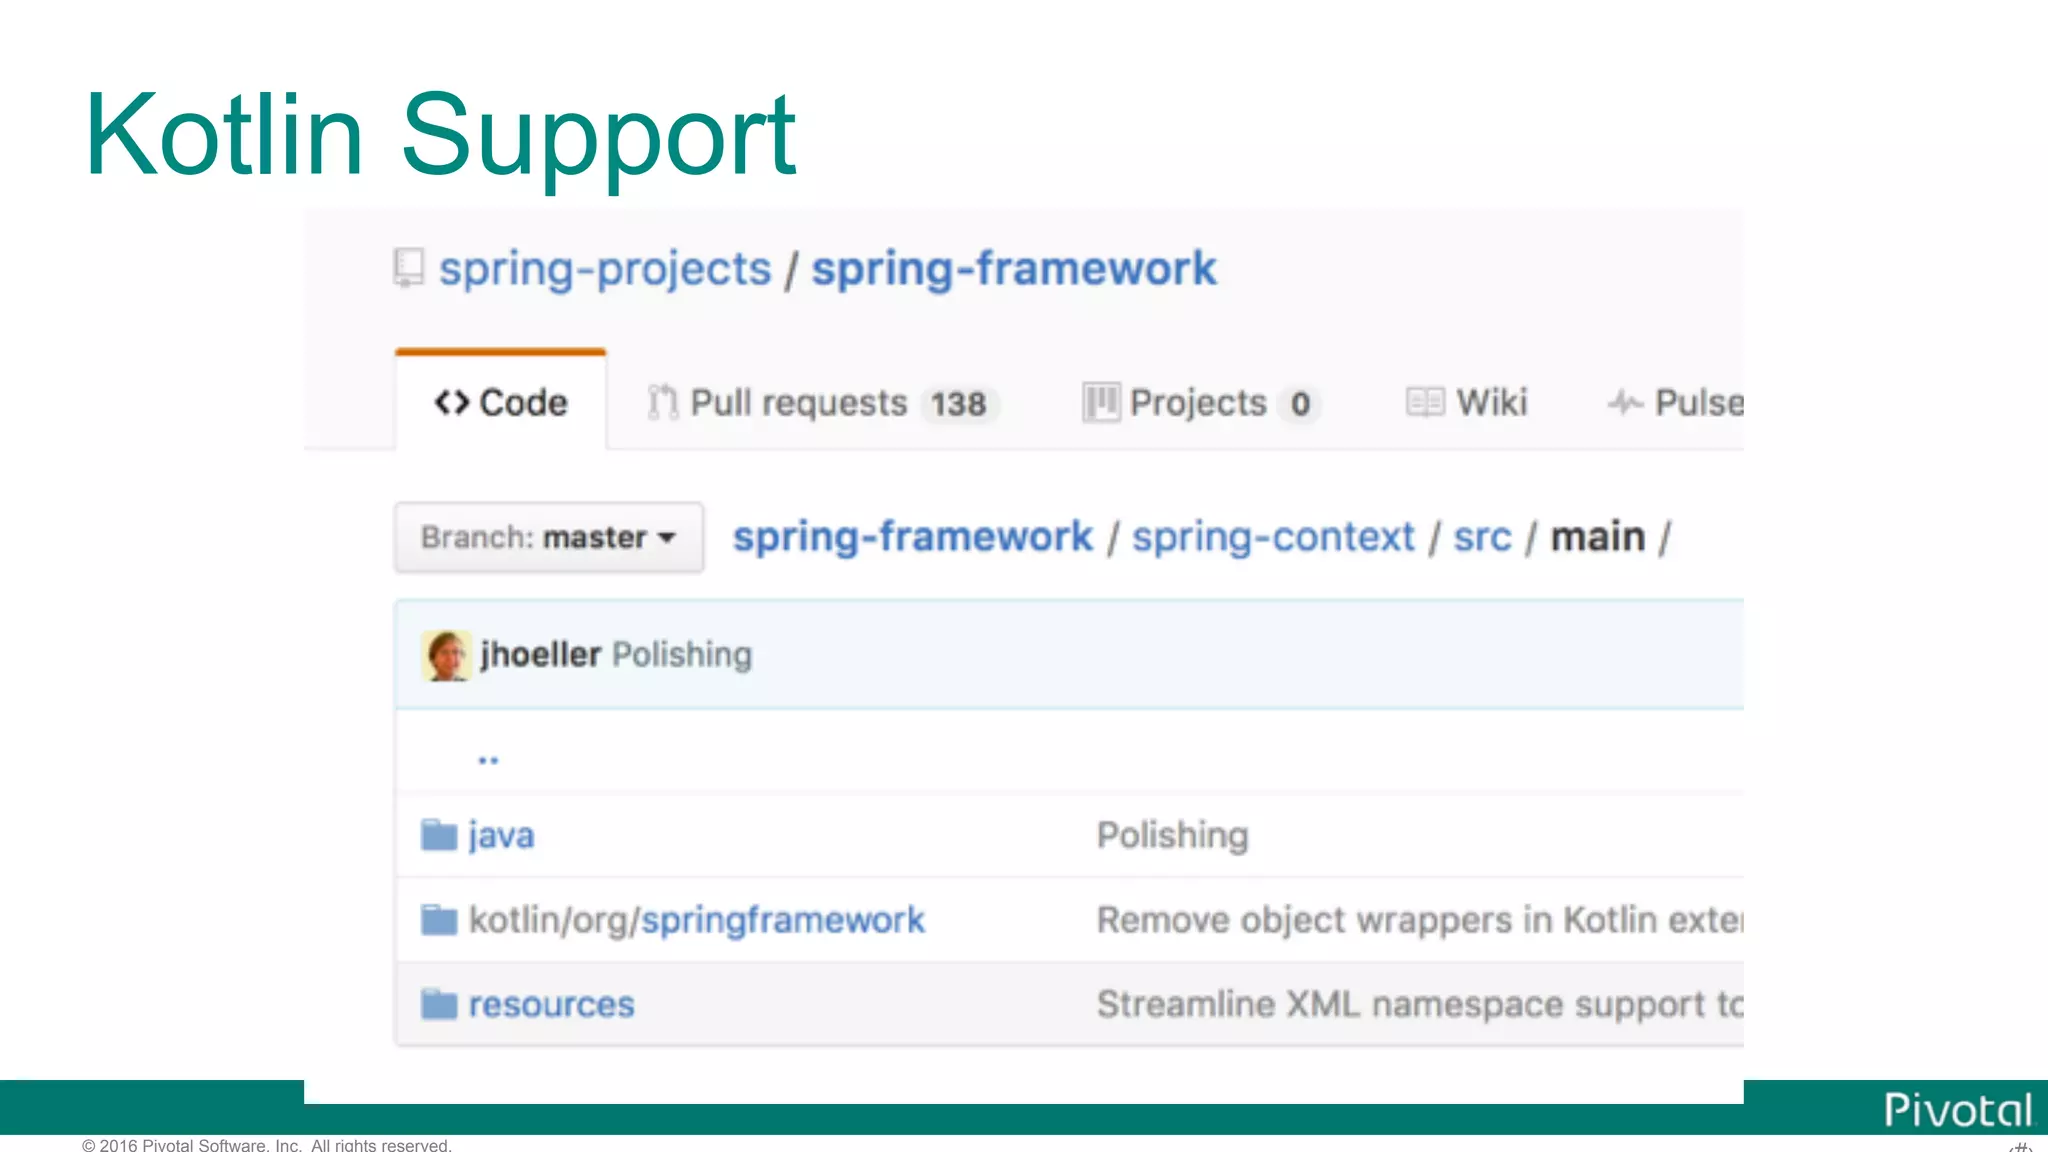Click jhoeller's avatar thumbnail
This screenshot has width=2048, height=1152.
click(x=446, y=656)
